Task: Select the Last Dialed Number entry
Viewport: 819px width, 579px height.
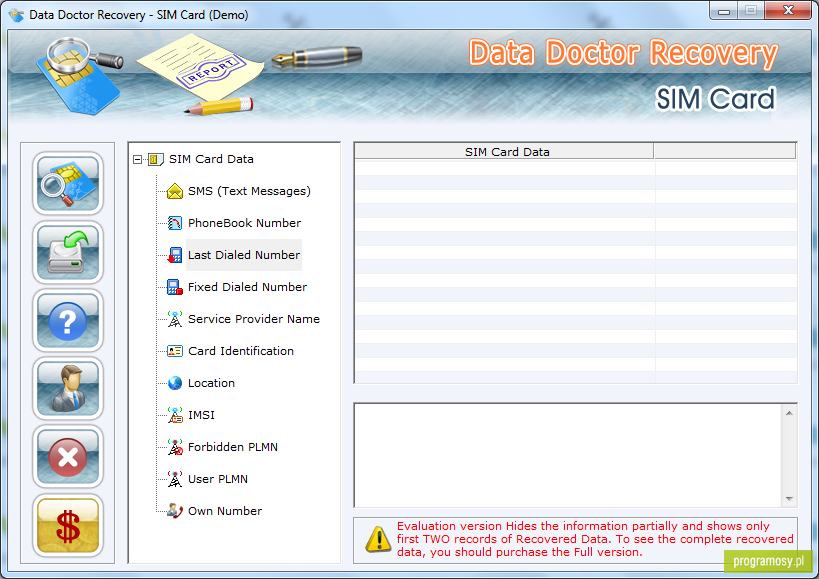Action: (244, 255)
